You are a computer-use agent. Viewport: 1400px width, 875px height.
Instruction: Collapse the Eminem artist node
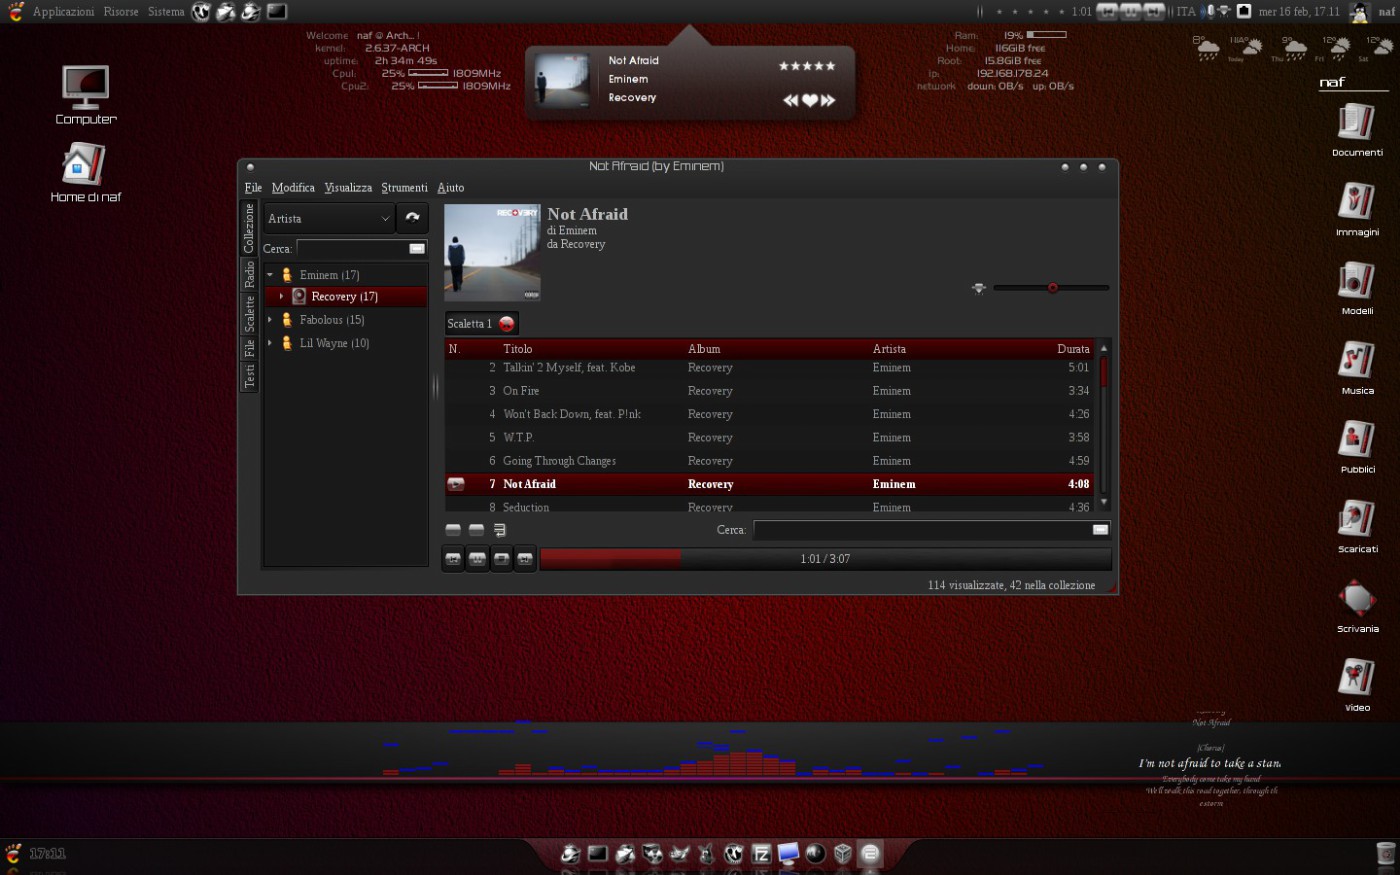pos(270,275)
